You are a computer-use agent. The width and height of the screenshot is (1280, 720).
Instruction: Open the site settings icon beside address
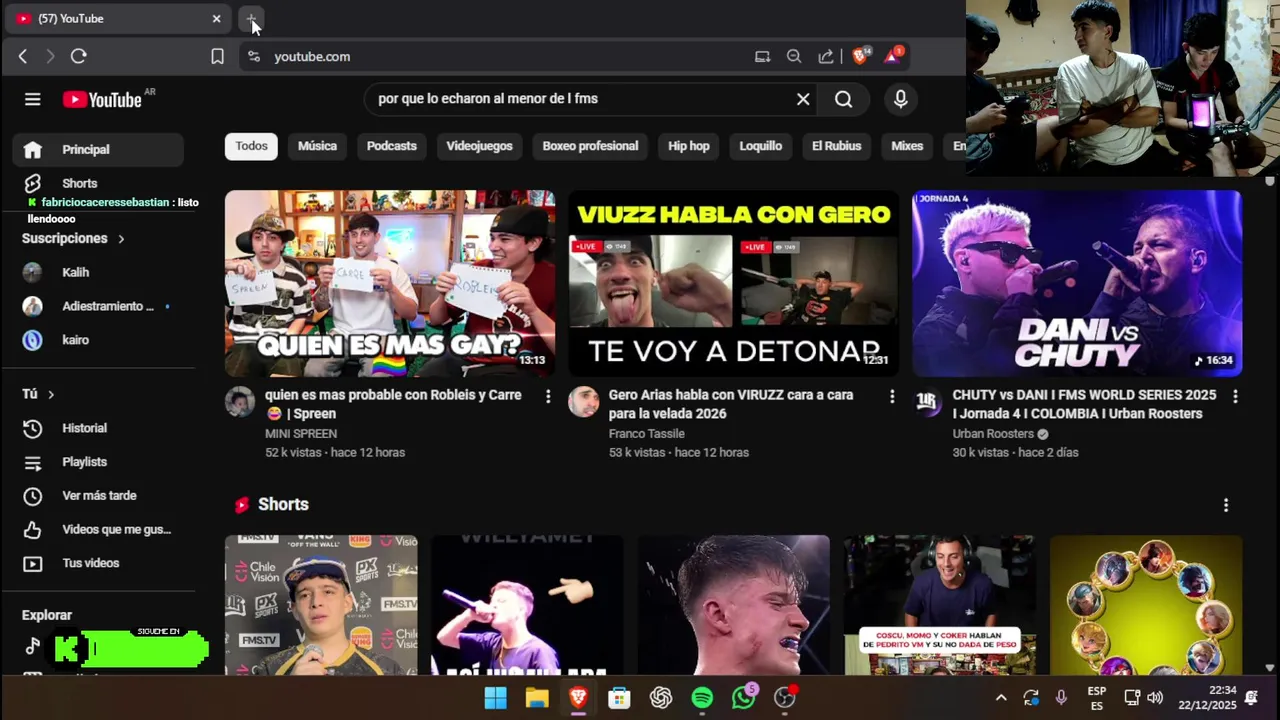[254, 57]
